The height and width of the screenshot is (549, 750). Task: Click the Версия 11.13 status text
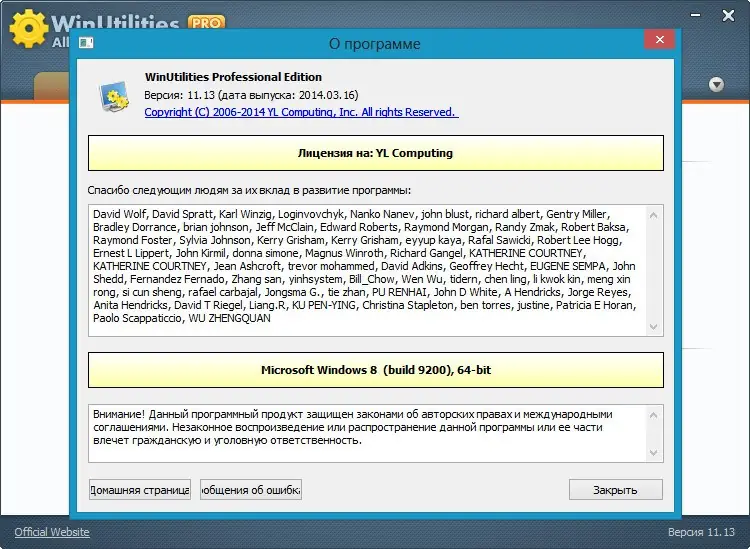point(701,532)
